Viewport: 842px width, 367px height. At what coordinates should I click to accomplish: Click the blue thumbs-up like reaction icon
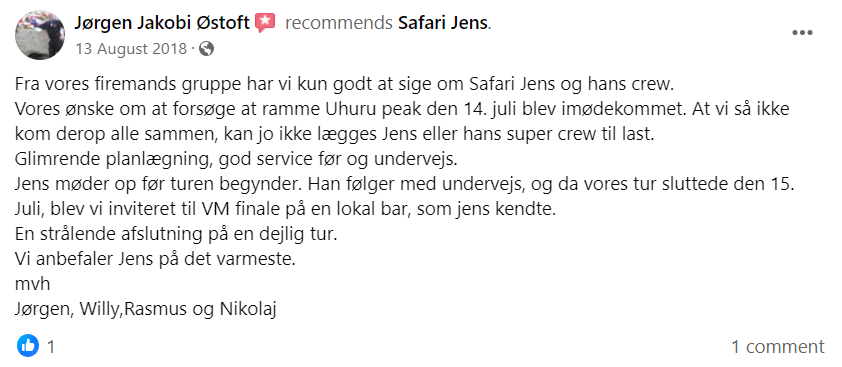click(x=28, y=346)
